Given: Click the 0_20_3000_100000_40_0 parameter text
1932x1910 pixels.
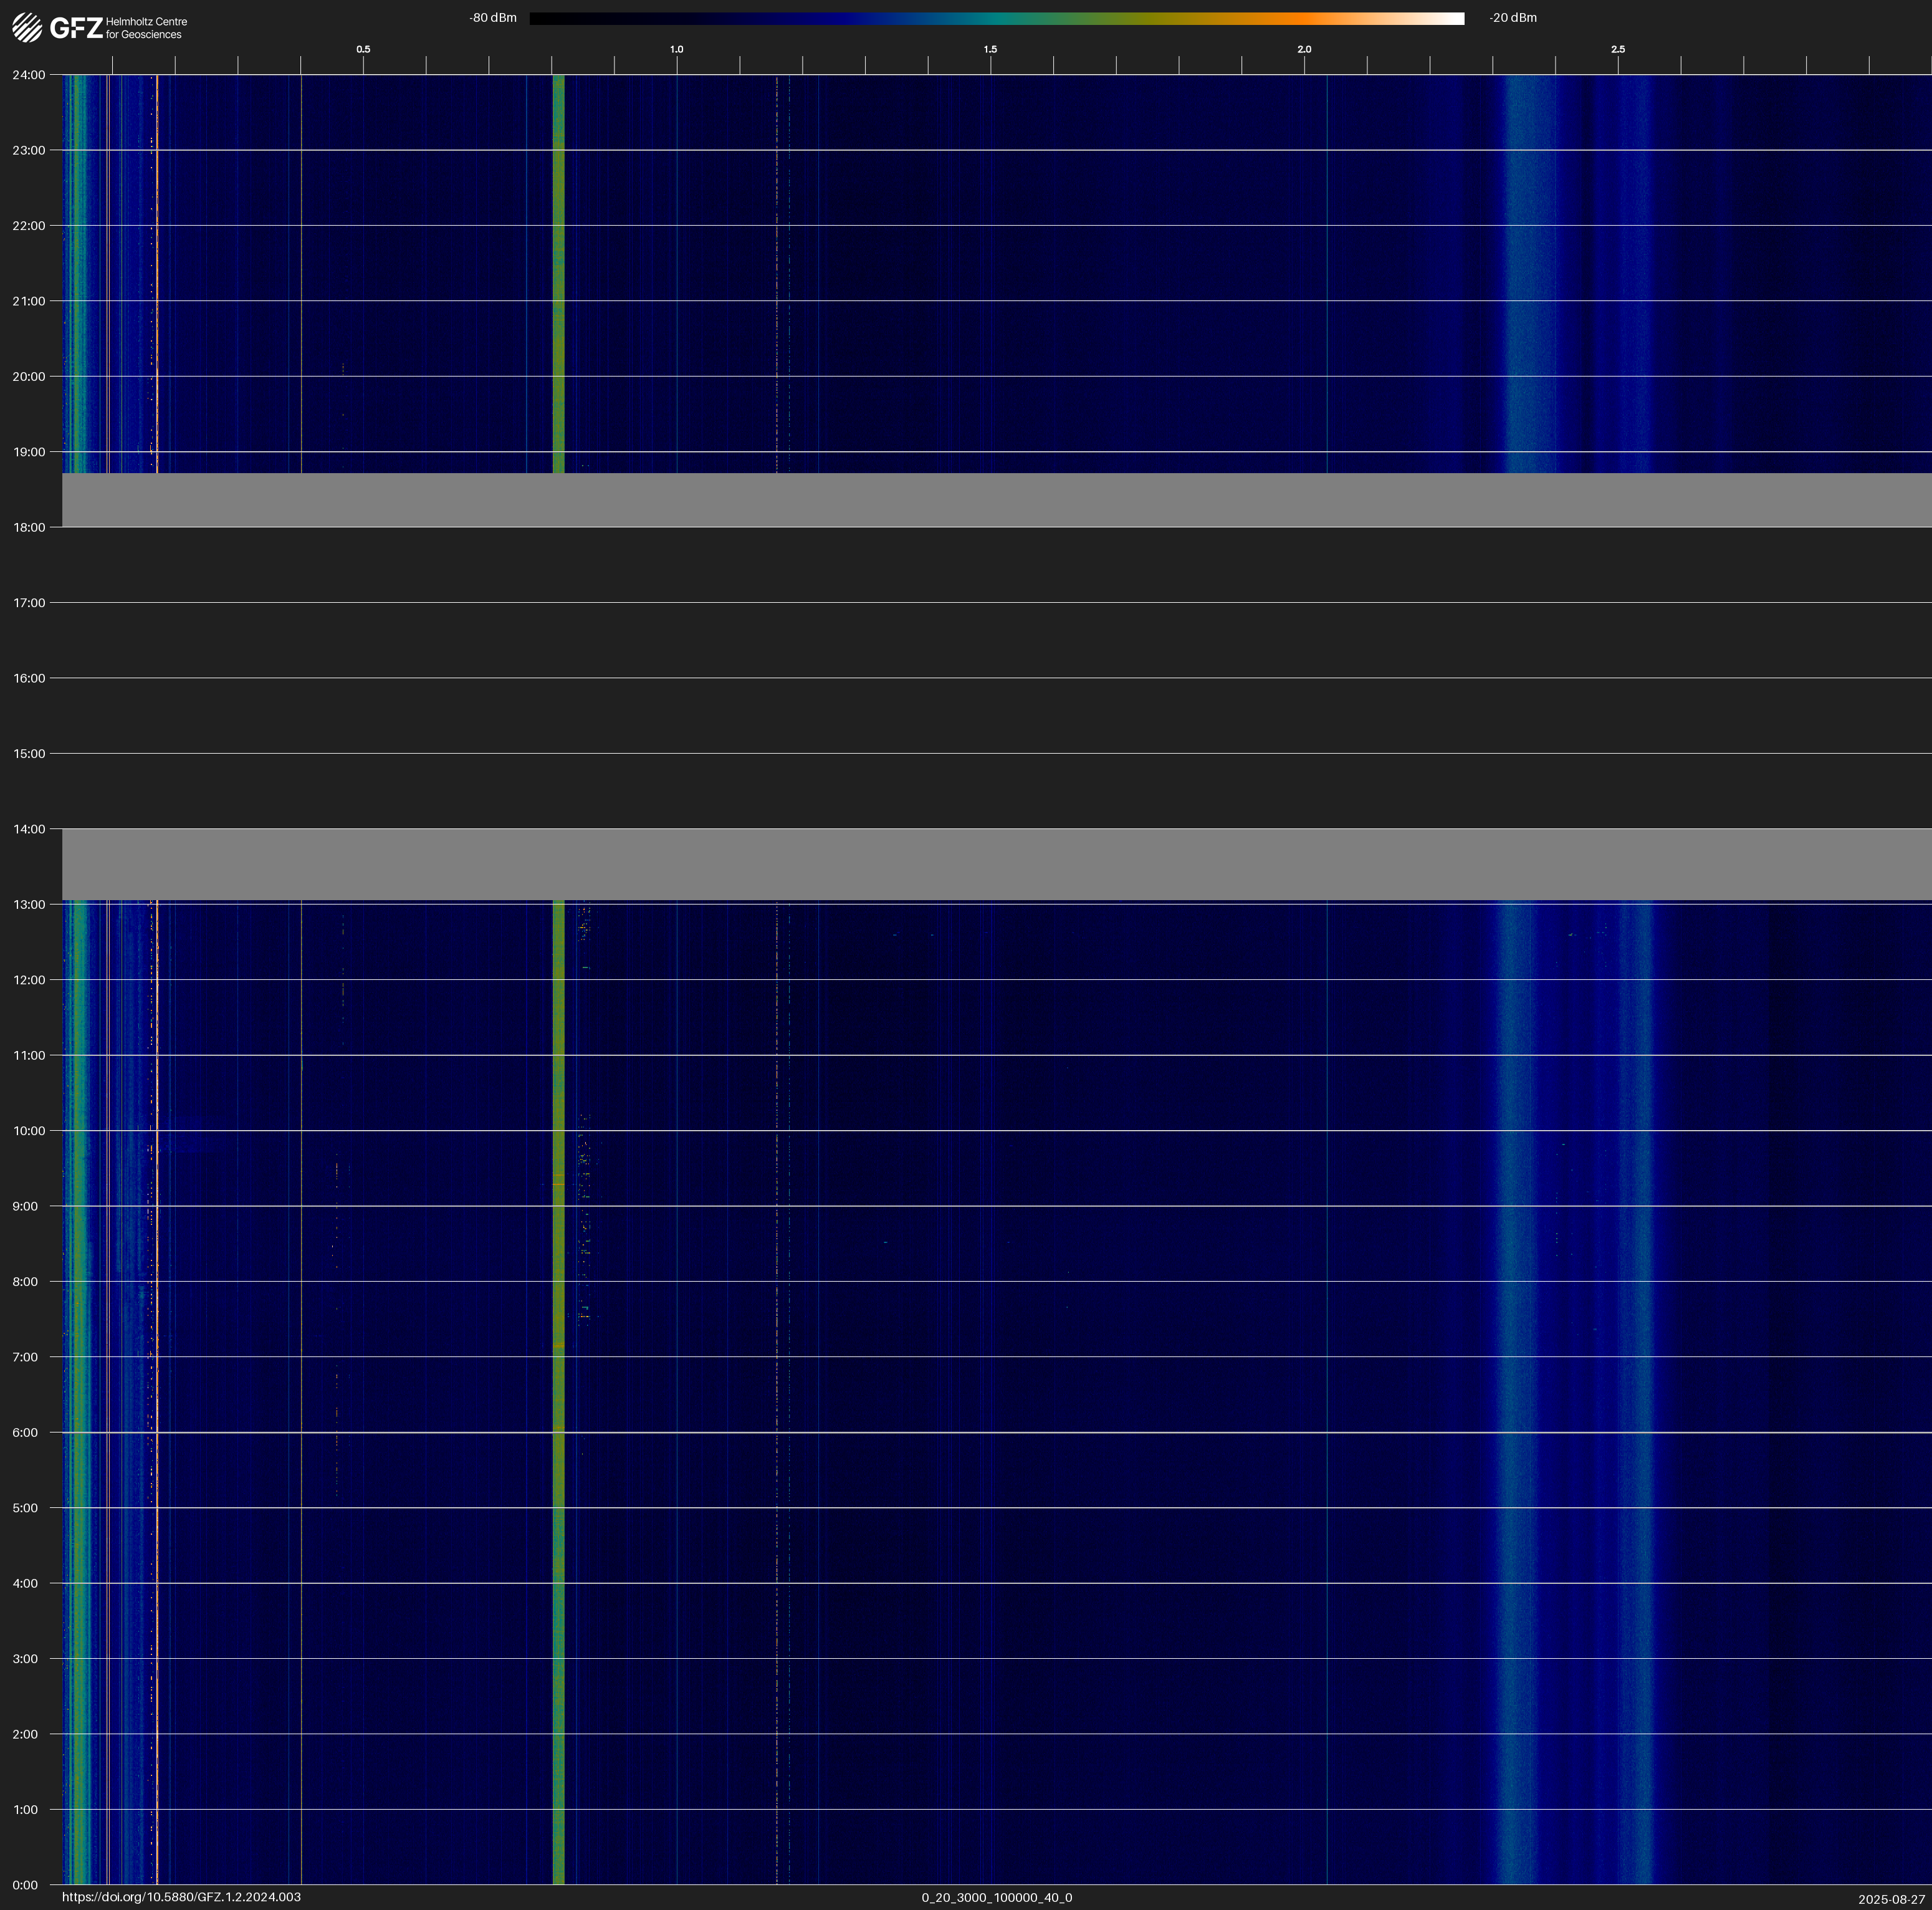Looking at the screenshot, I should (996, 1897).
